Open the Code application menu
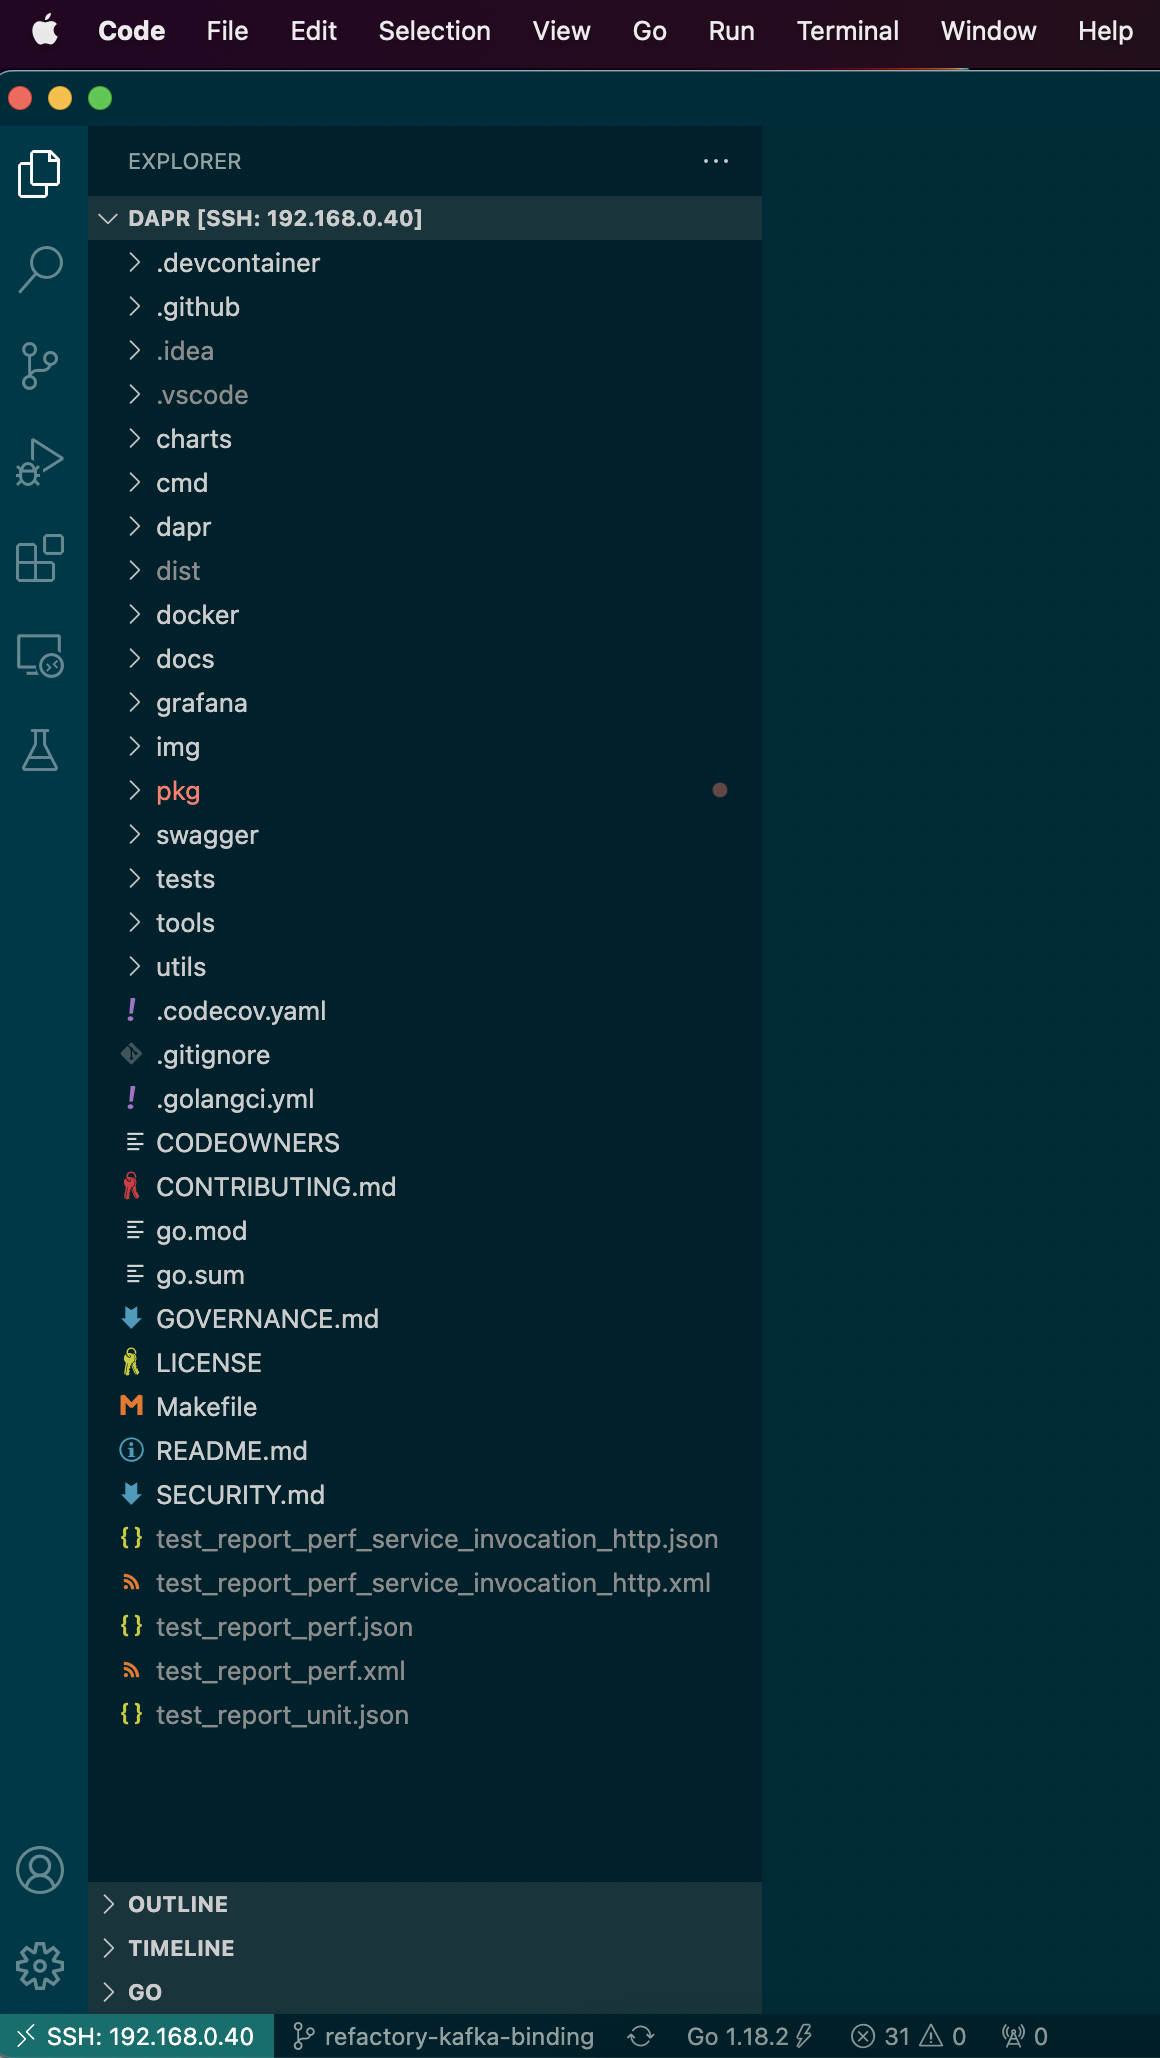Image resolution: width=1160 pixels, height=2058 pixels. 132,31
